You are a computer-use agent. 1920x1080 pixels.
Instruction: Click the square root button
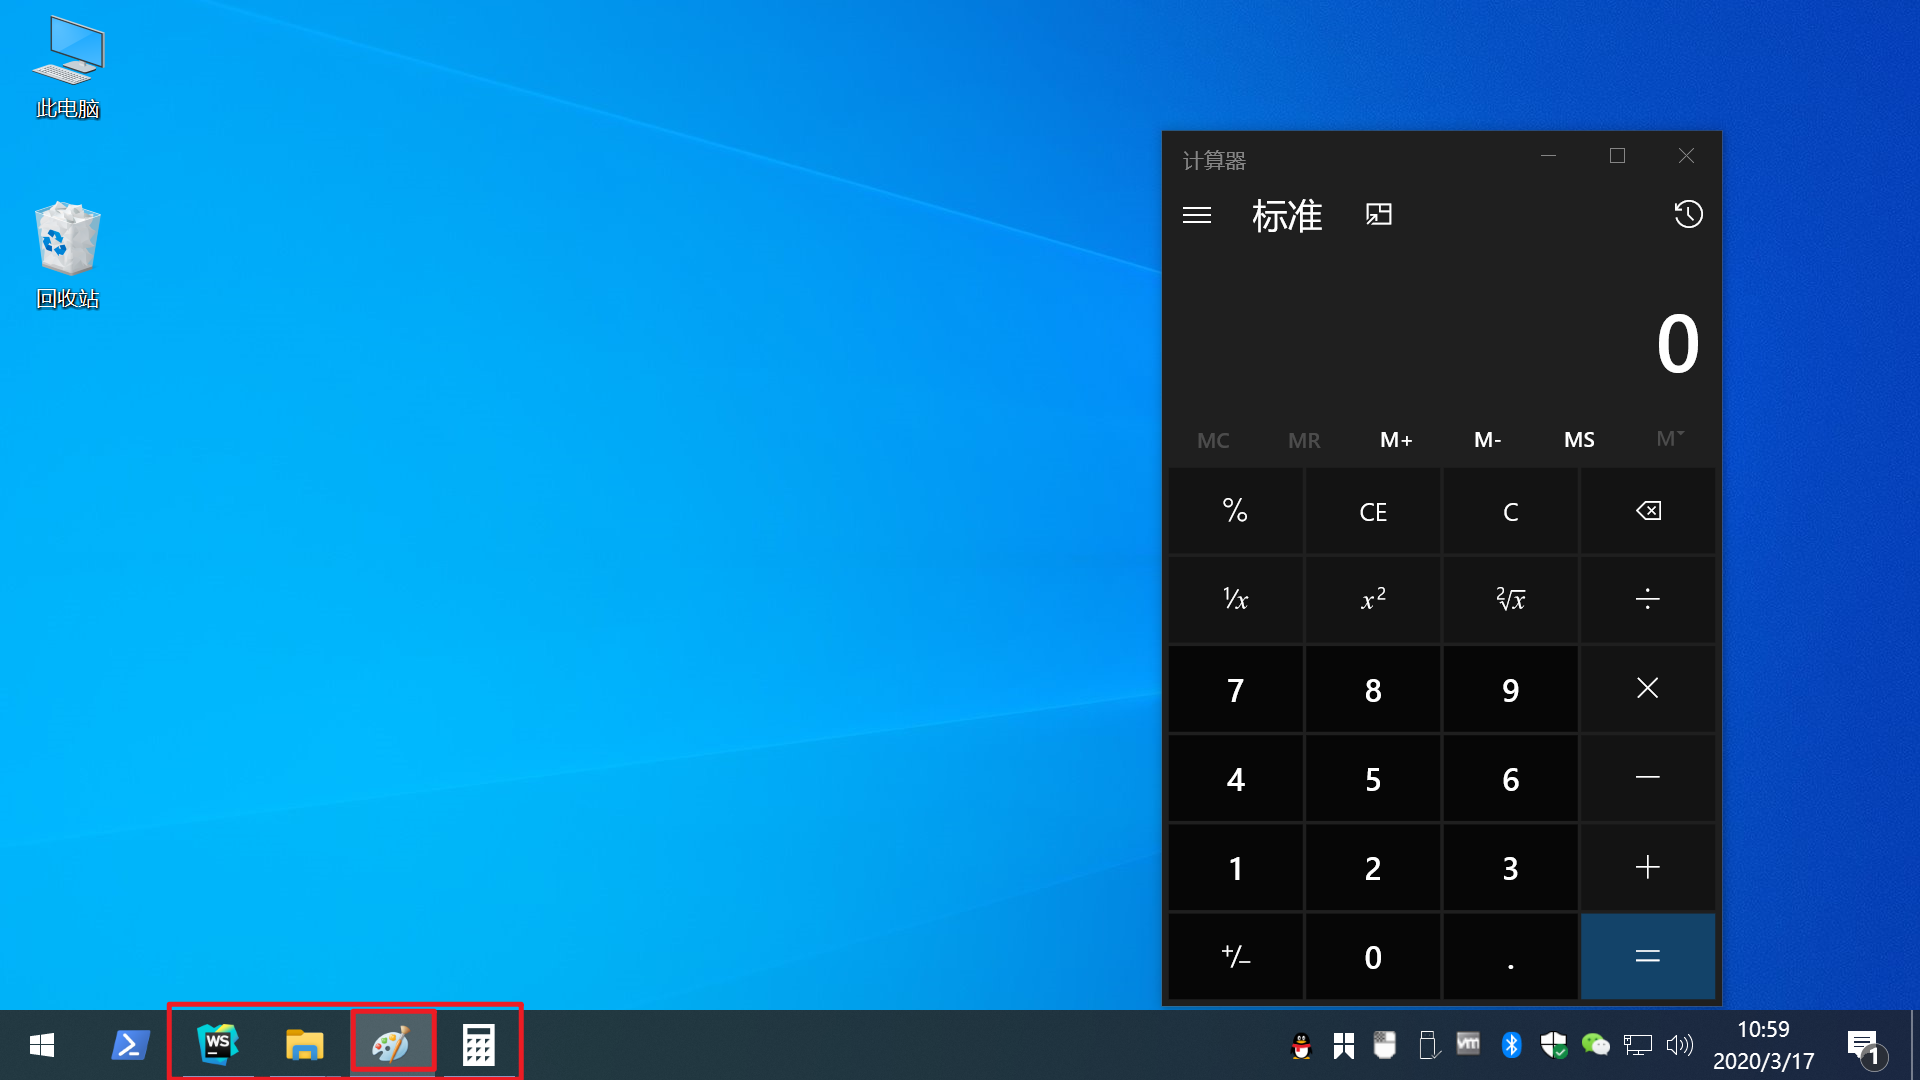click(1510, 599)
